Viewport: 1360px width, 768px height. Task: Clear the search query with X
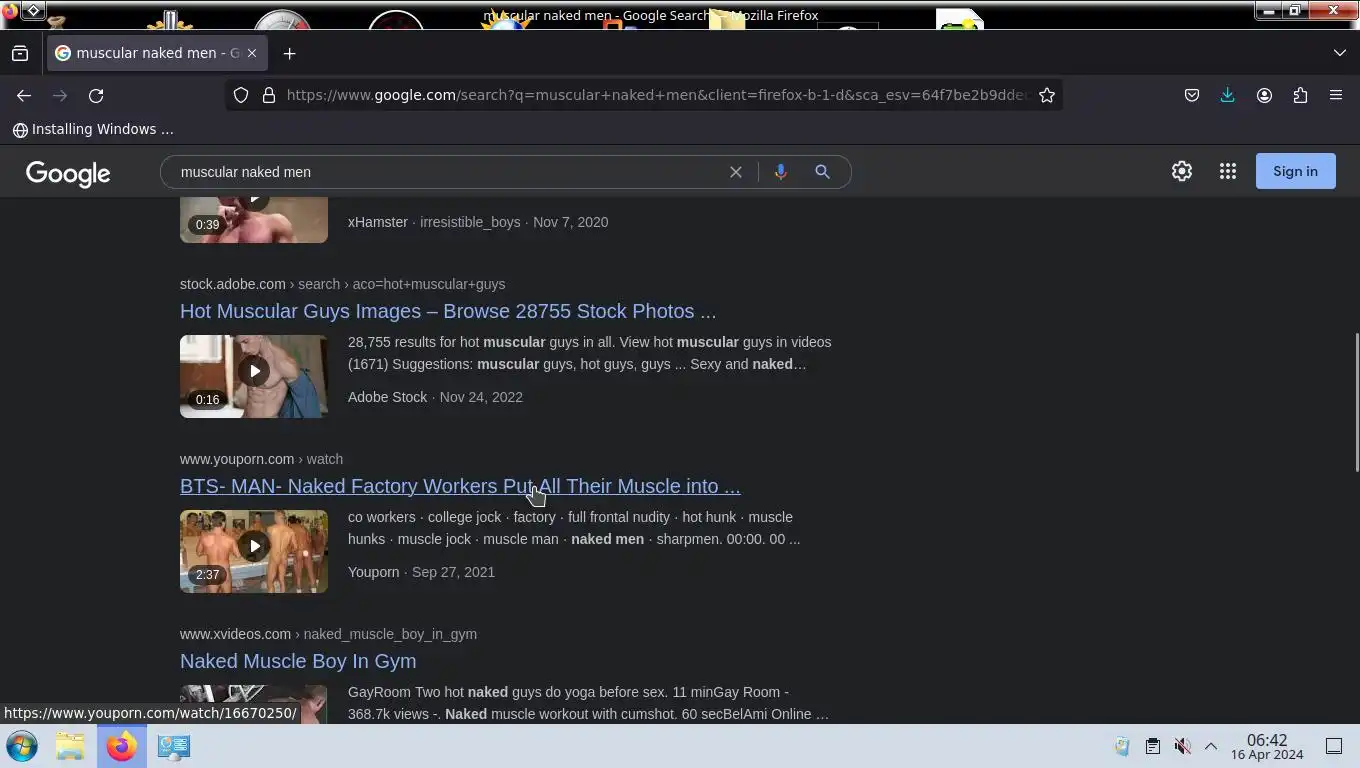click(x=736, y=172)
